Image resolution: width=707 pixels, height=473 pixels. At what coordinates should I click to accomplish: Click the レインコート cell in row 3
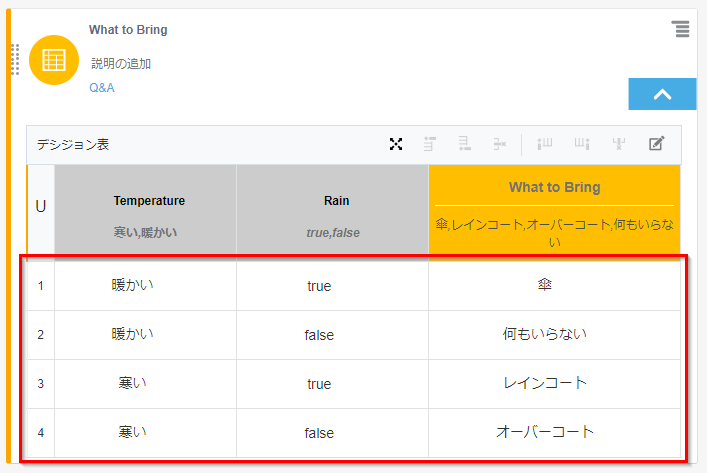click(545, 383)
